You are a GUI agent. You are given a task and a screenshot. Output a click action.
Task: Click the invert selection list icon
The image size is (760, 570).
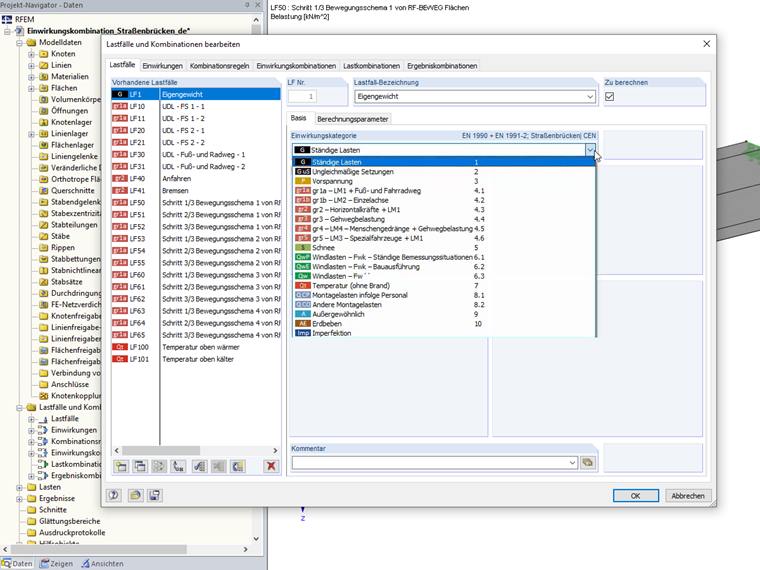(x=238, y=466)
